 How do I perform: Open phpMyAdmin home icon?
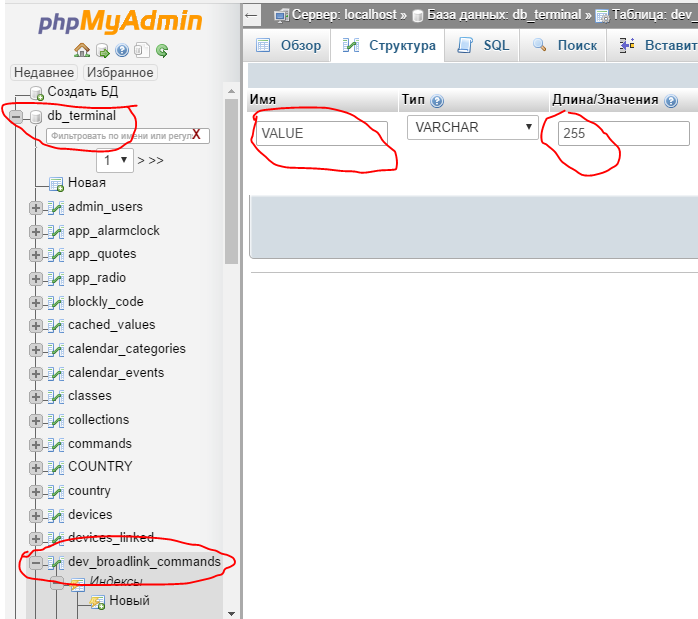[x=82, y=50]
